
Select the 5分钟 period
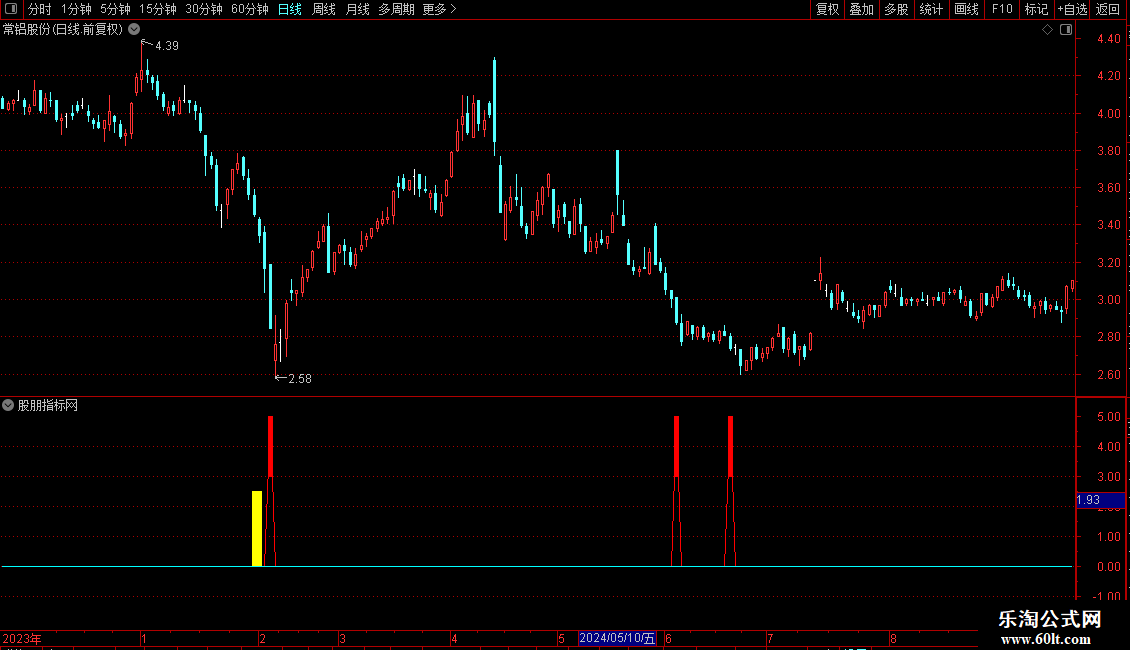click(x=115, y=9)
